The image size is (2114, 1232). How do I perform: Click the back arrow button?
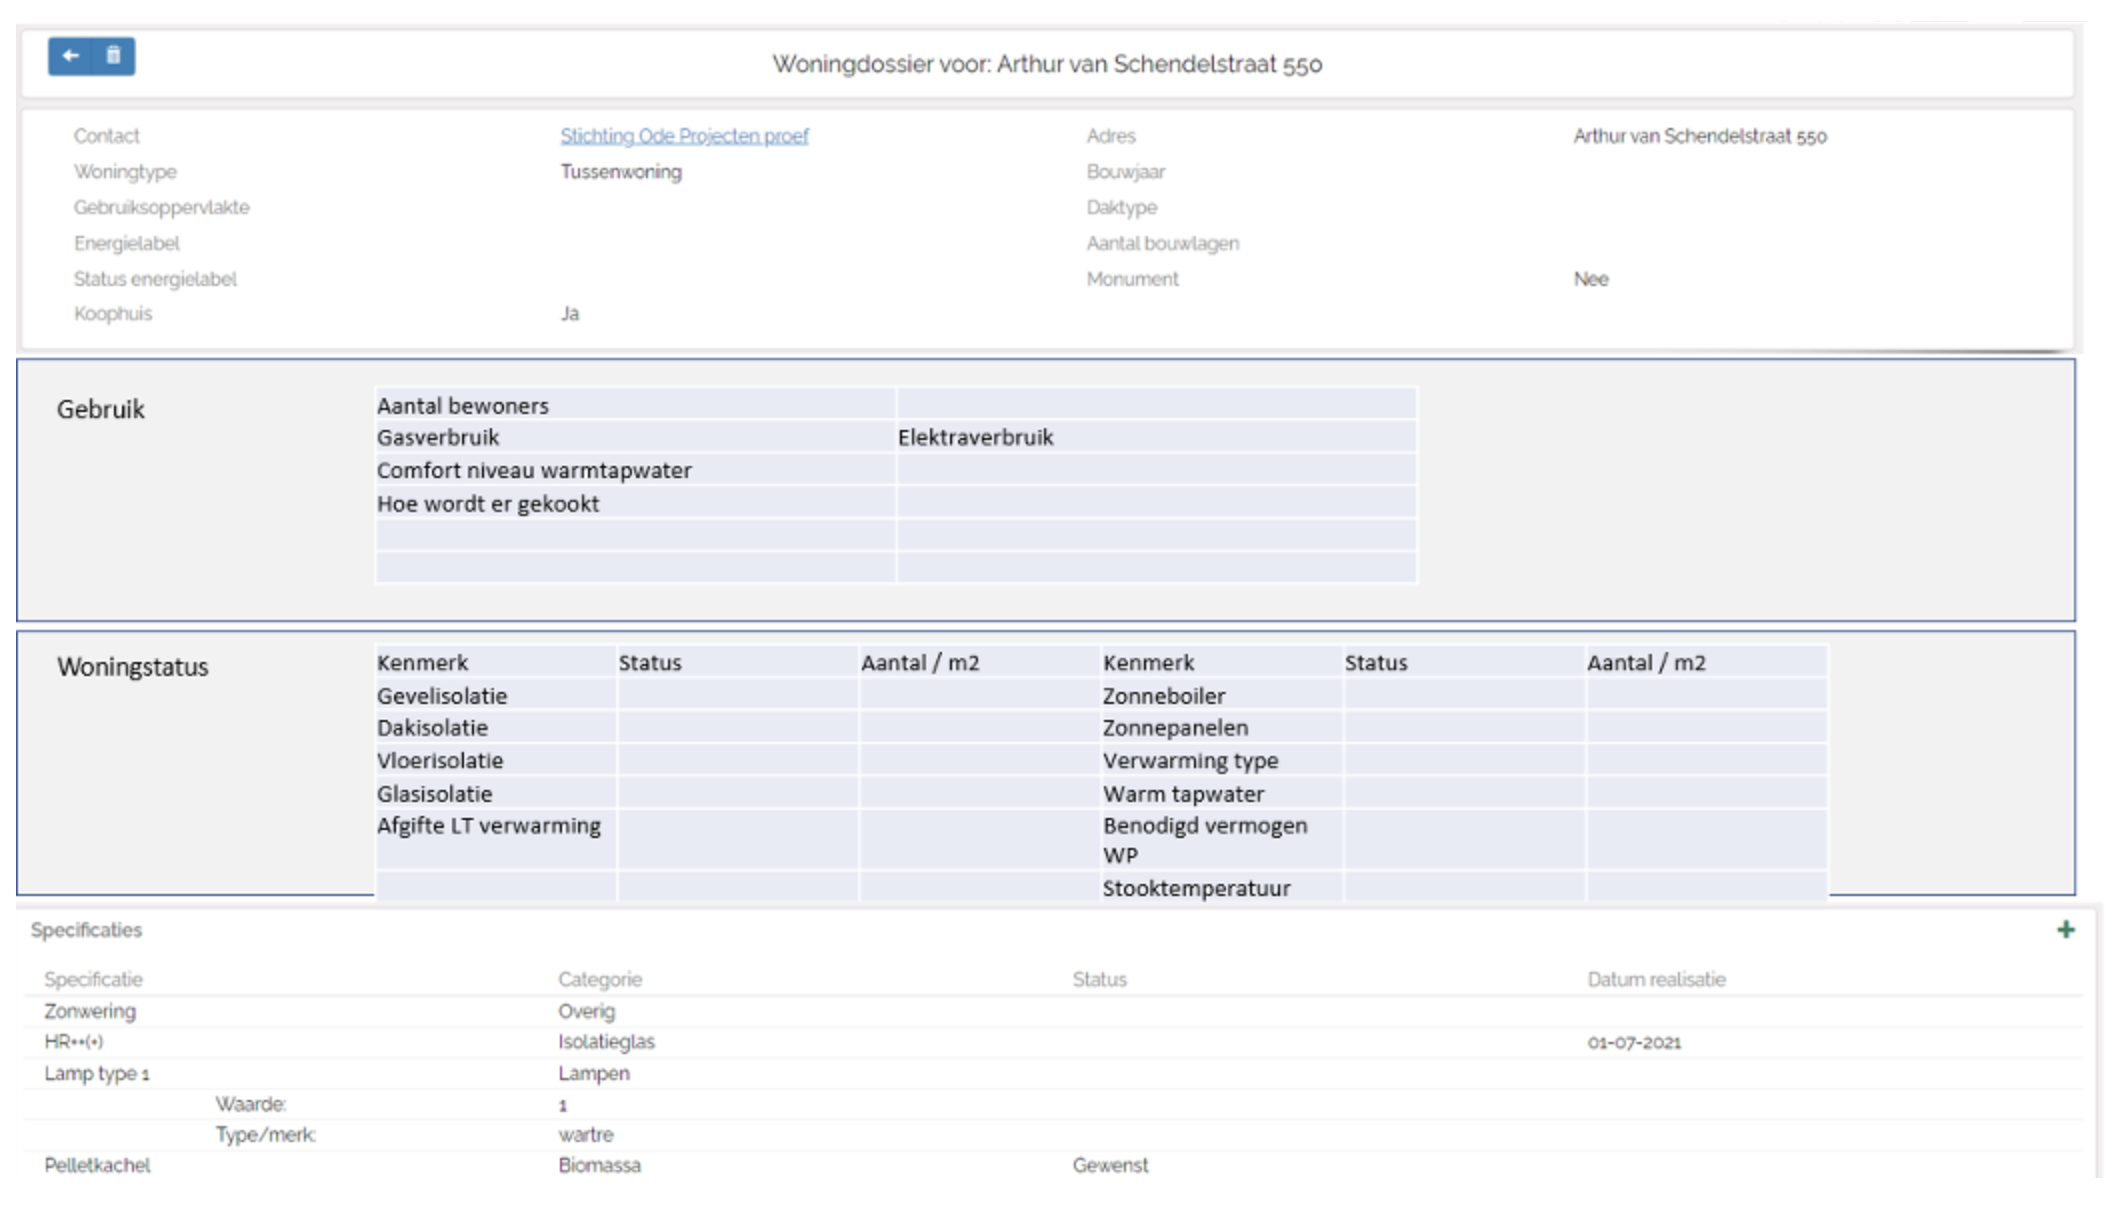[70, 56]
